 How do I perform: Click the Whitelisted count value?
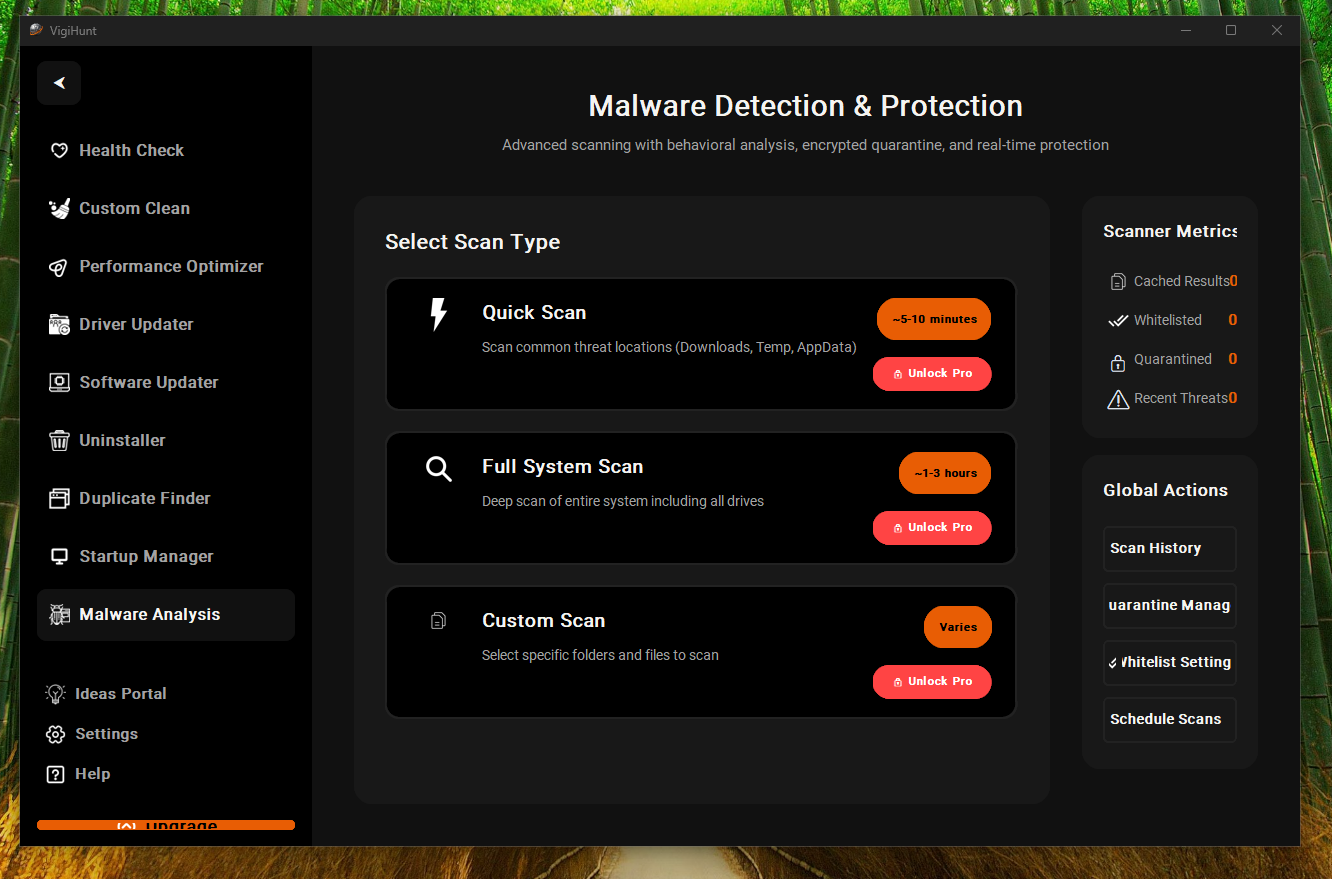[x=1233, y=321]
